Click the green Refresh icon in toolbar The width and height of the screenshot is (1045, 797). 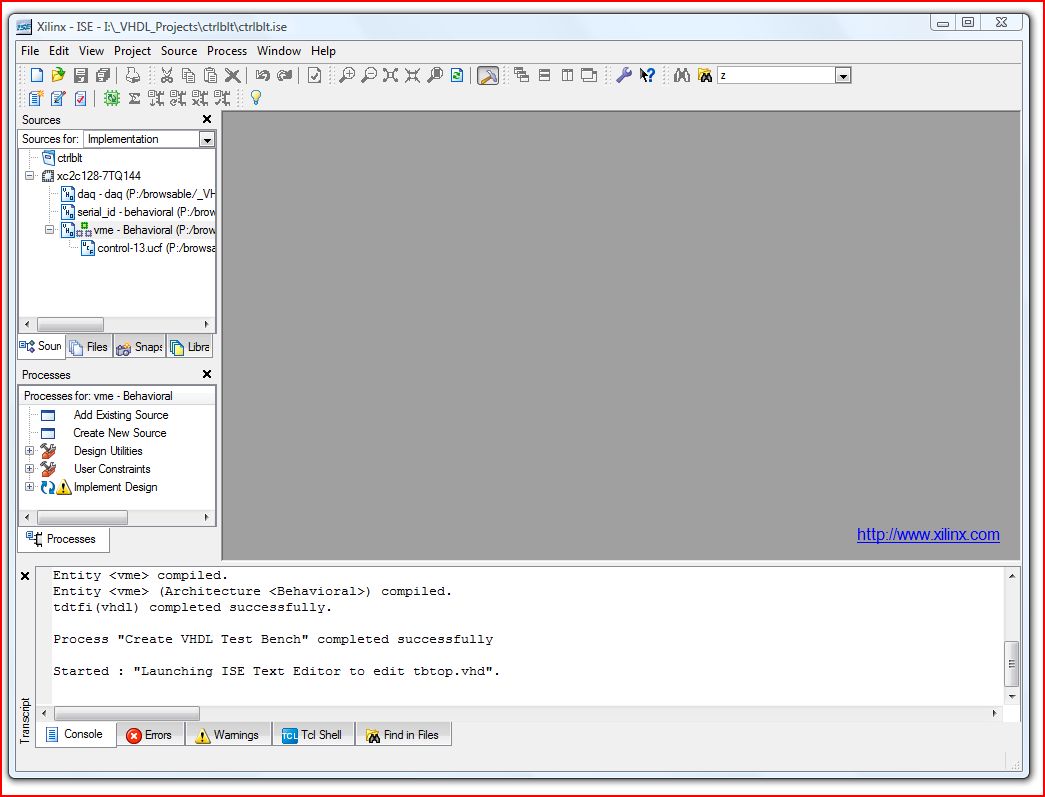coord(457,75)
